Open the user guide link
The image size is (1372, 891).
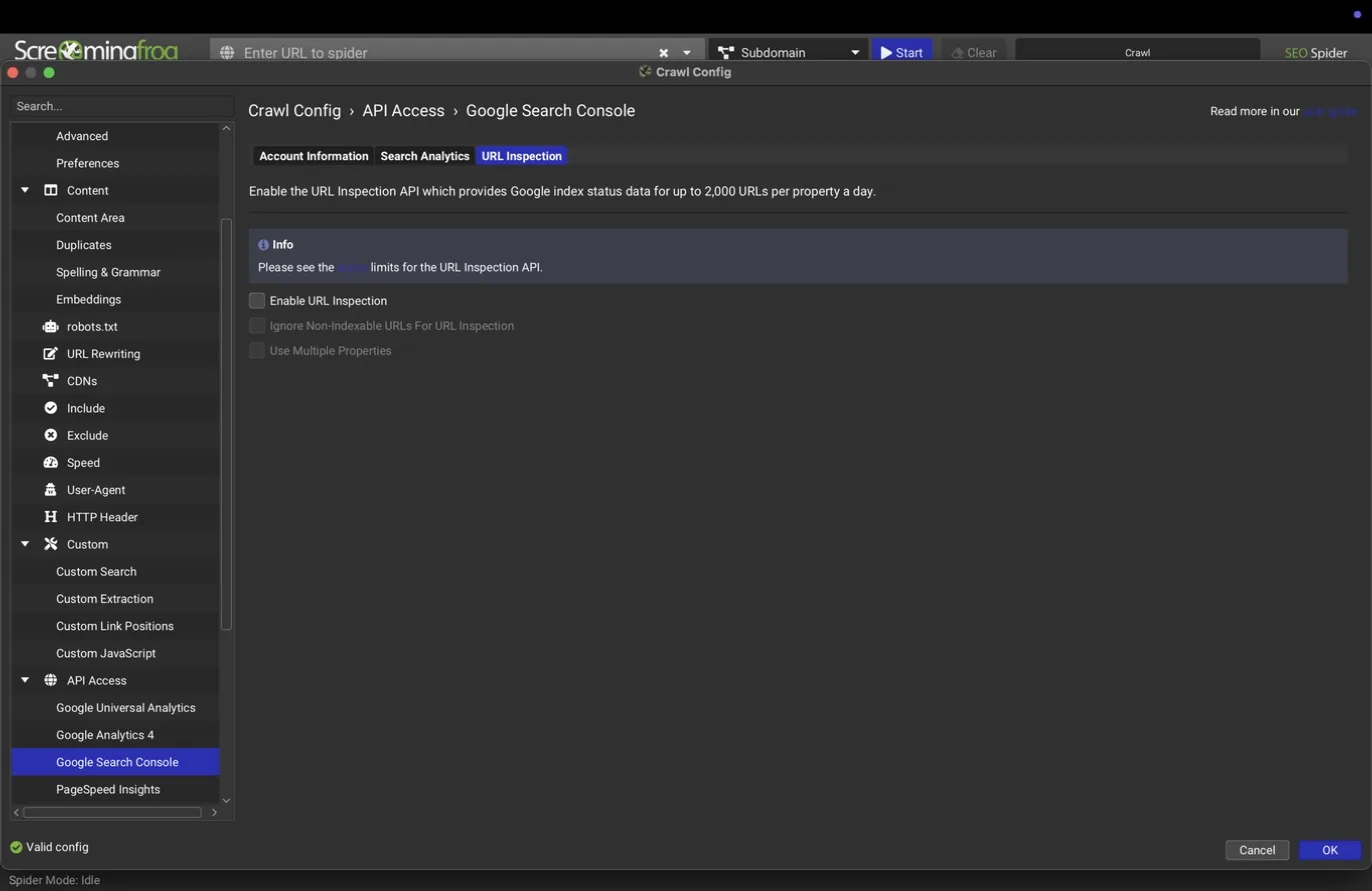point(1330,111)
